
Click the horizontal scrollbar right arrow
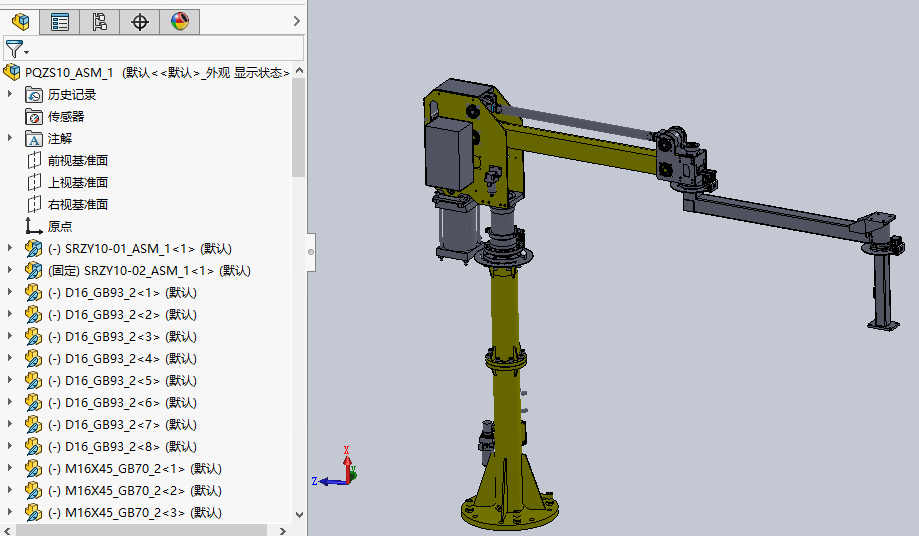click(283, 531)
